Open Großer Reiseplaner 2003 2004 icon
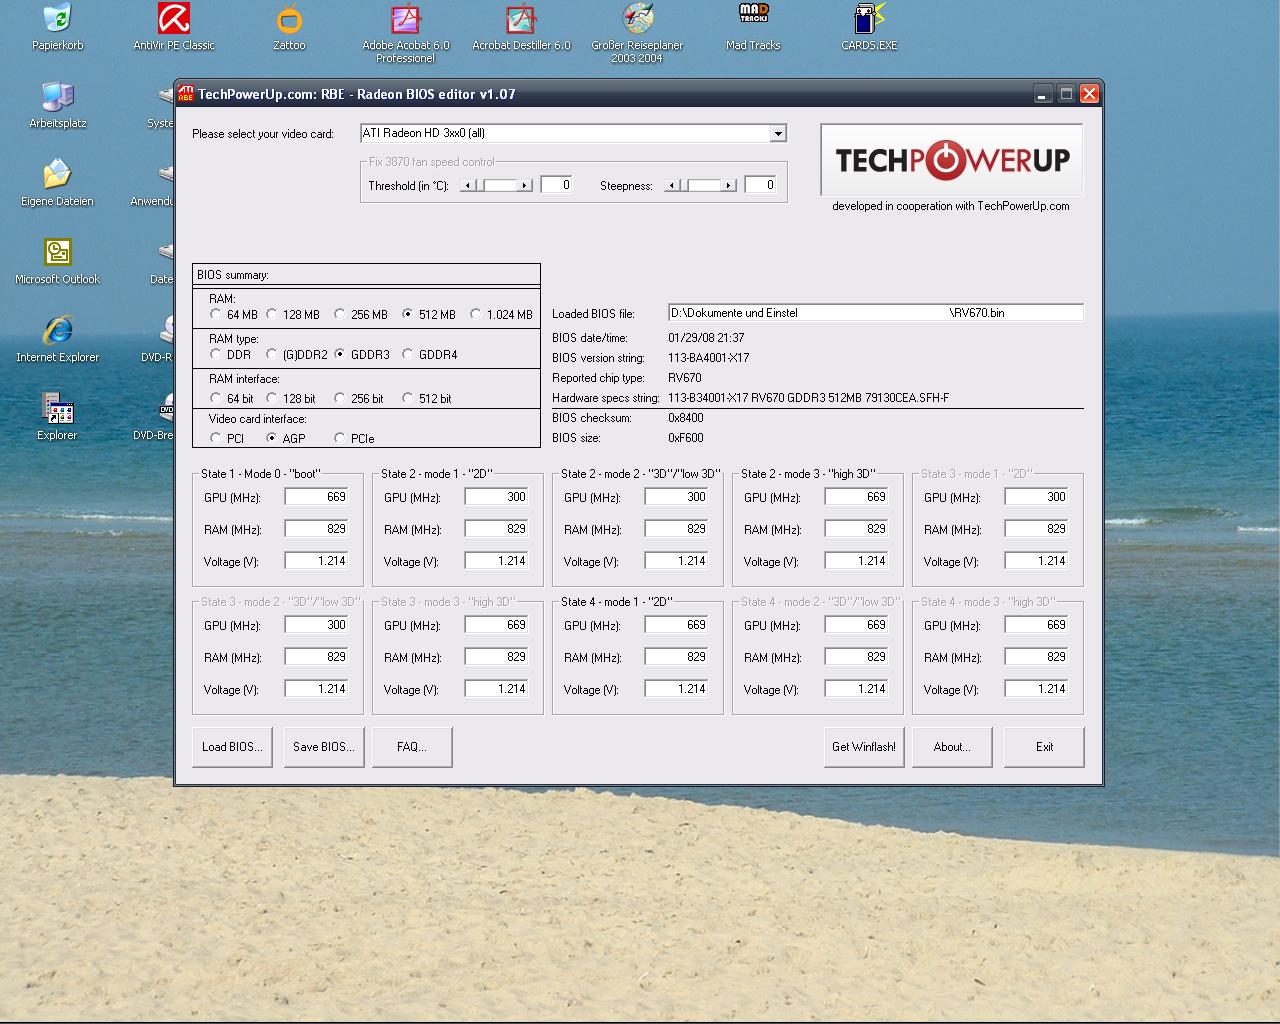The width and height of the screenshot is (1280, 1024). (637, 33)
